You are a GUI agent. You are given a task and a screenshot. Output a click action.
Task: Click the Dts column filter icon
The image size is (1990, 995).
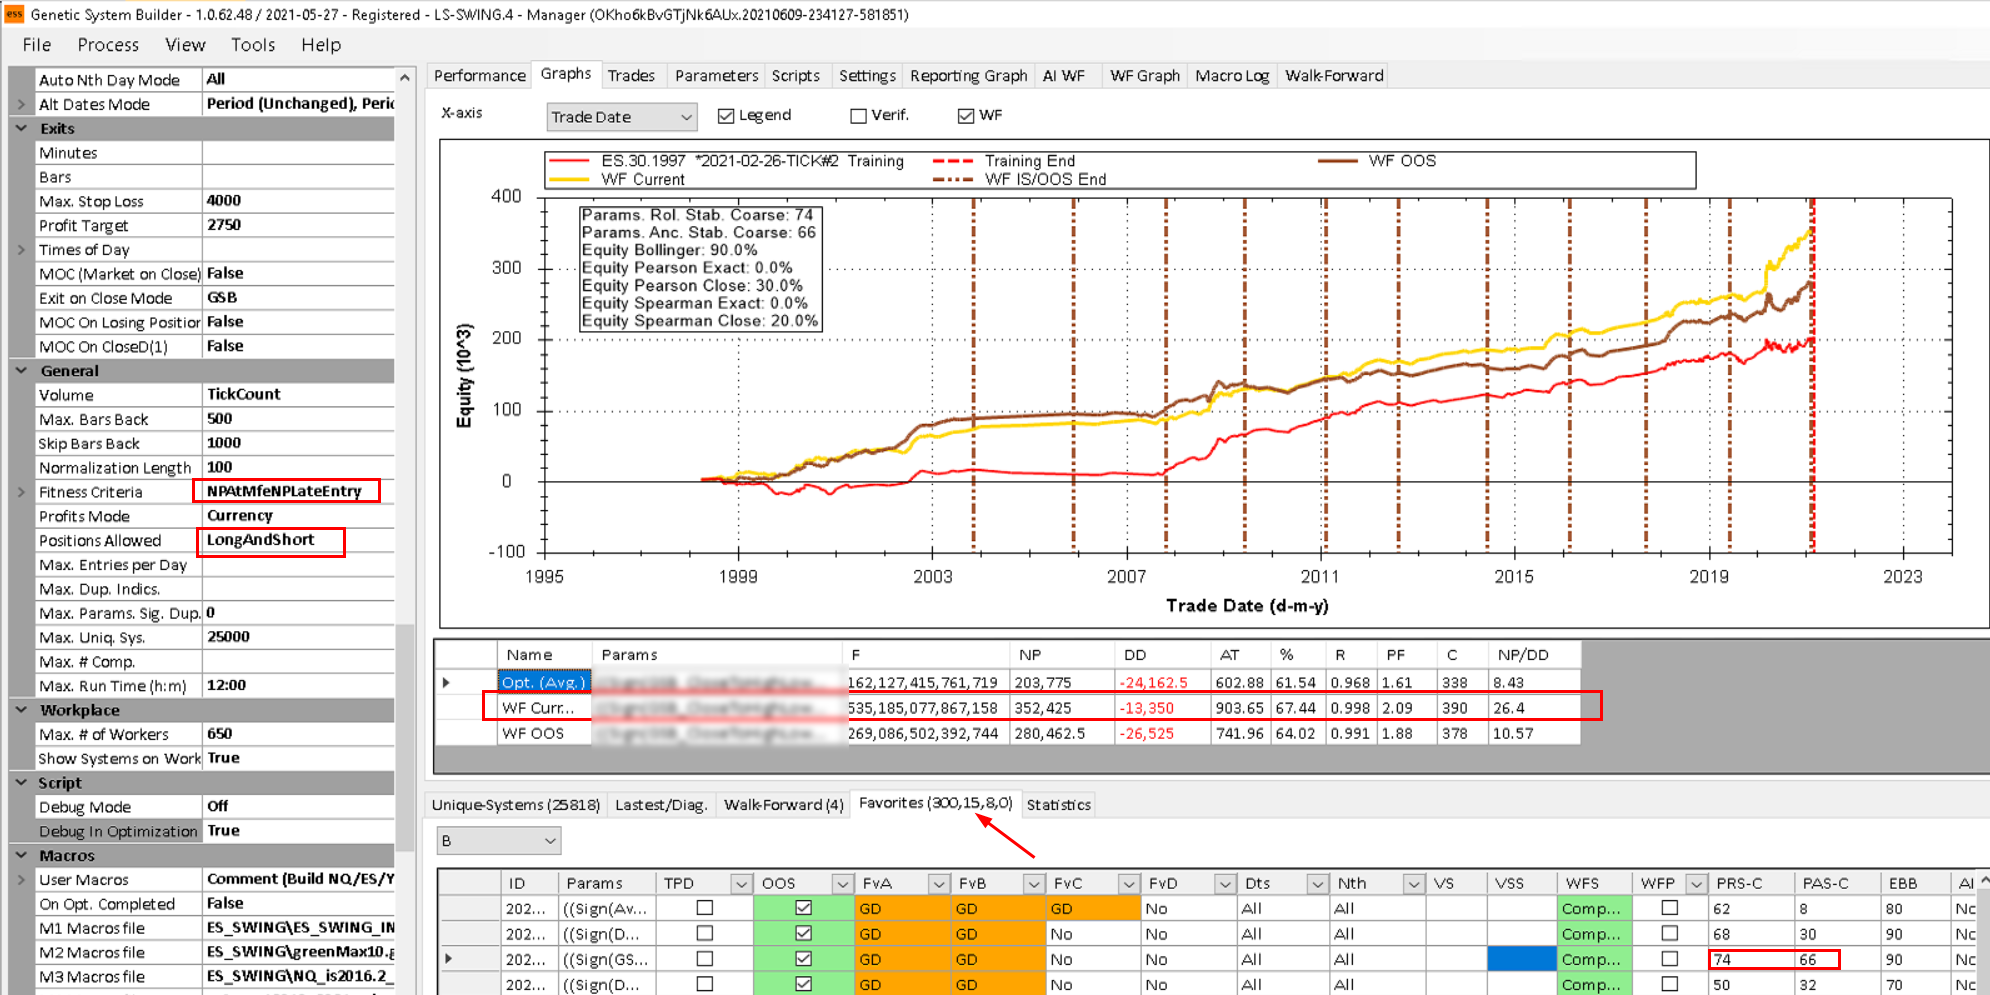click(1317, 884)
